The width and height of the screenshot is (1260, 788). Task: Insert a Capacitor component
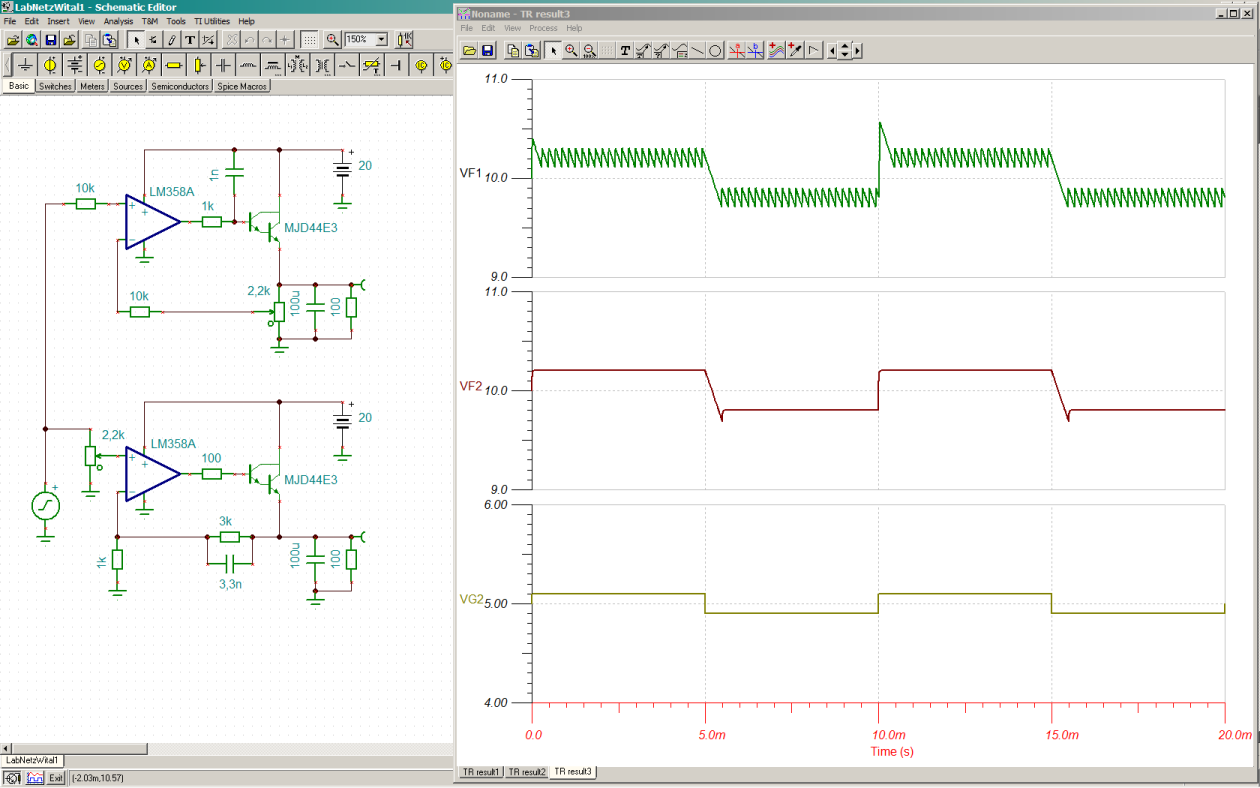223,65
